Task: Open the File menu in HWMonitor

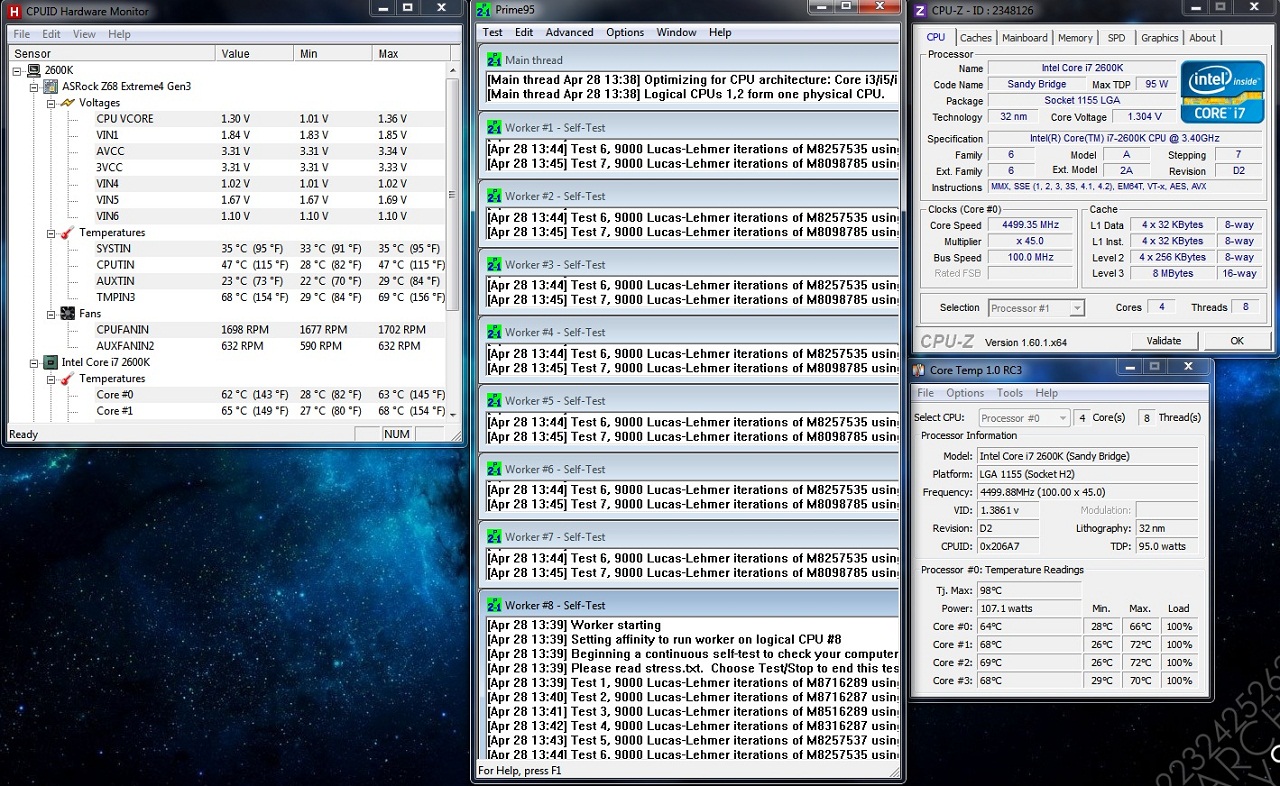Action: pos(22,34)
